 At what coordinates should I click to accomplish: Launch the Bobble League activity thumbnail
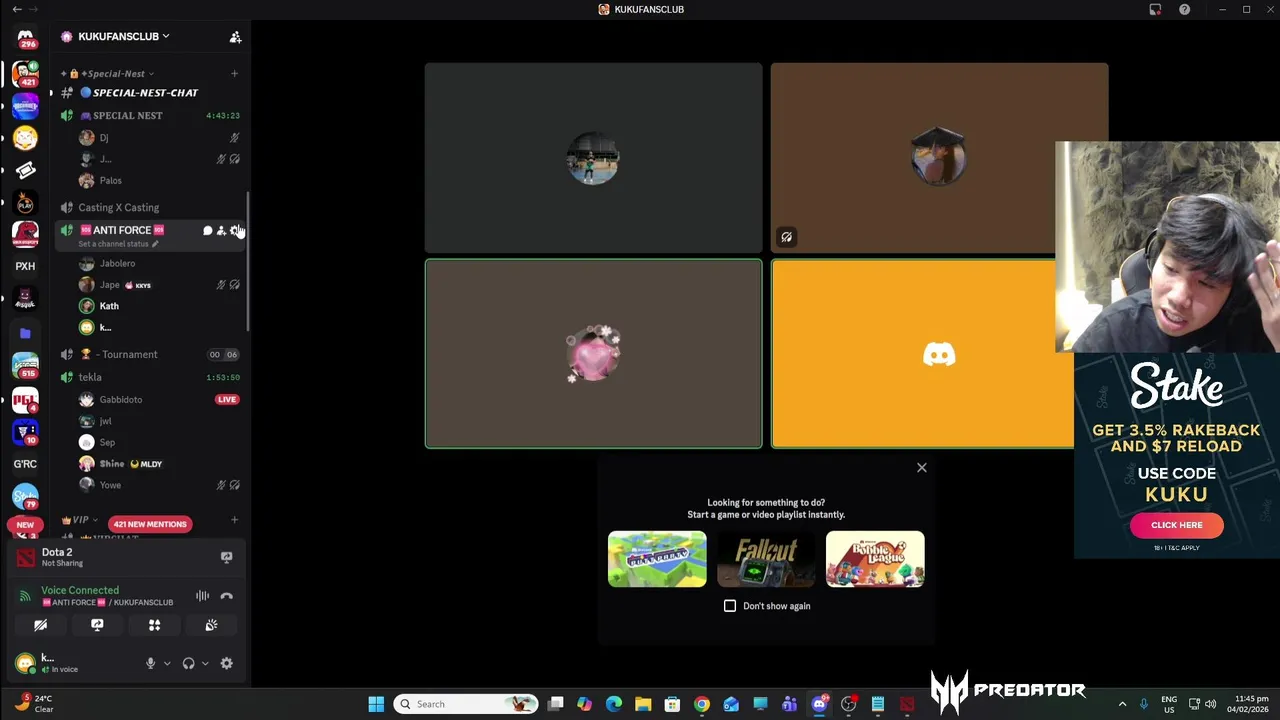tap(875, 559)
